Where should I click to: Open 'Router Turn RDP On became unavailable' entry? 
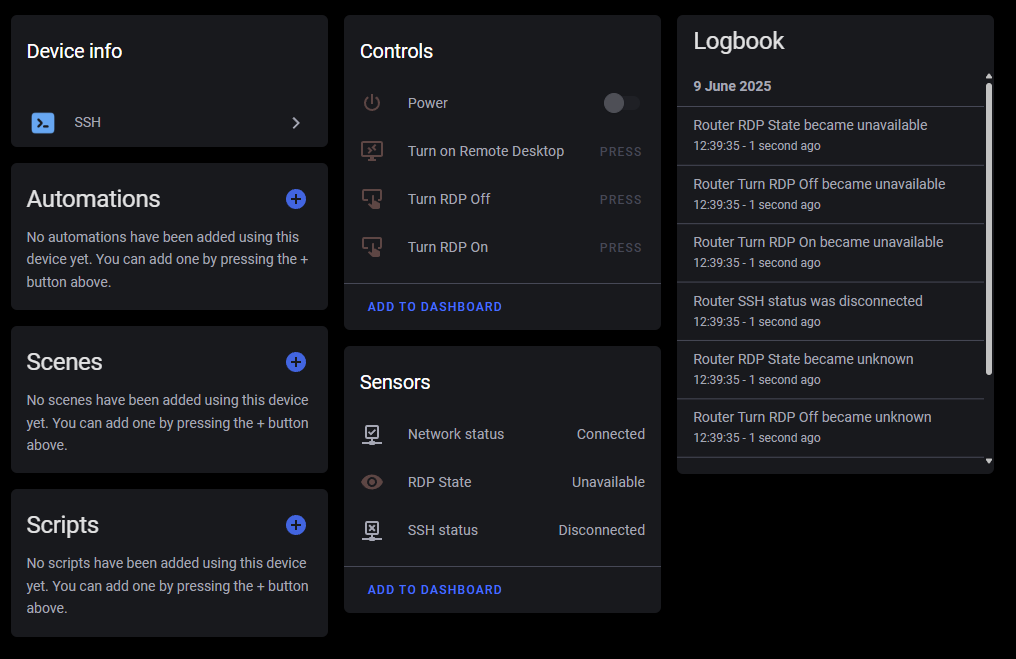(830, 253)
